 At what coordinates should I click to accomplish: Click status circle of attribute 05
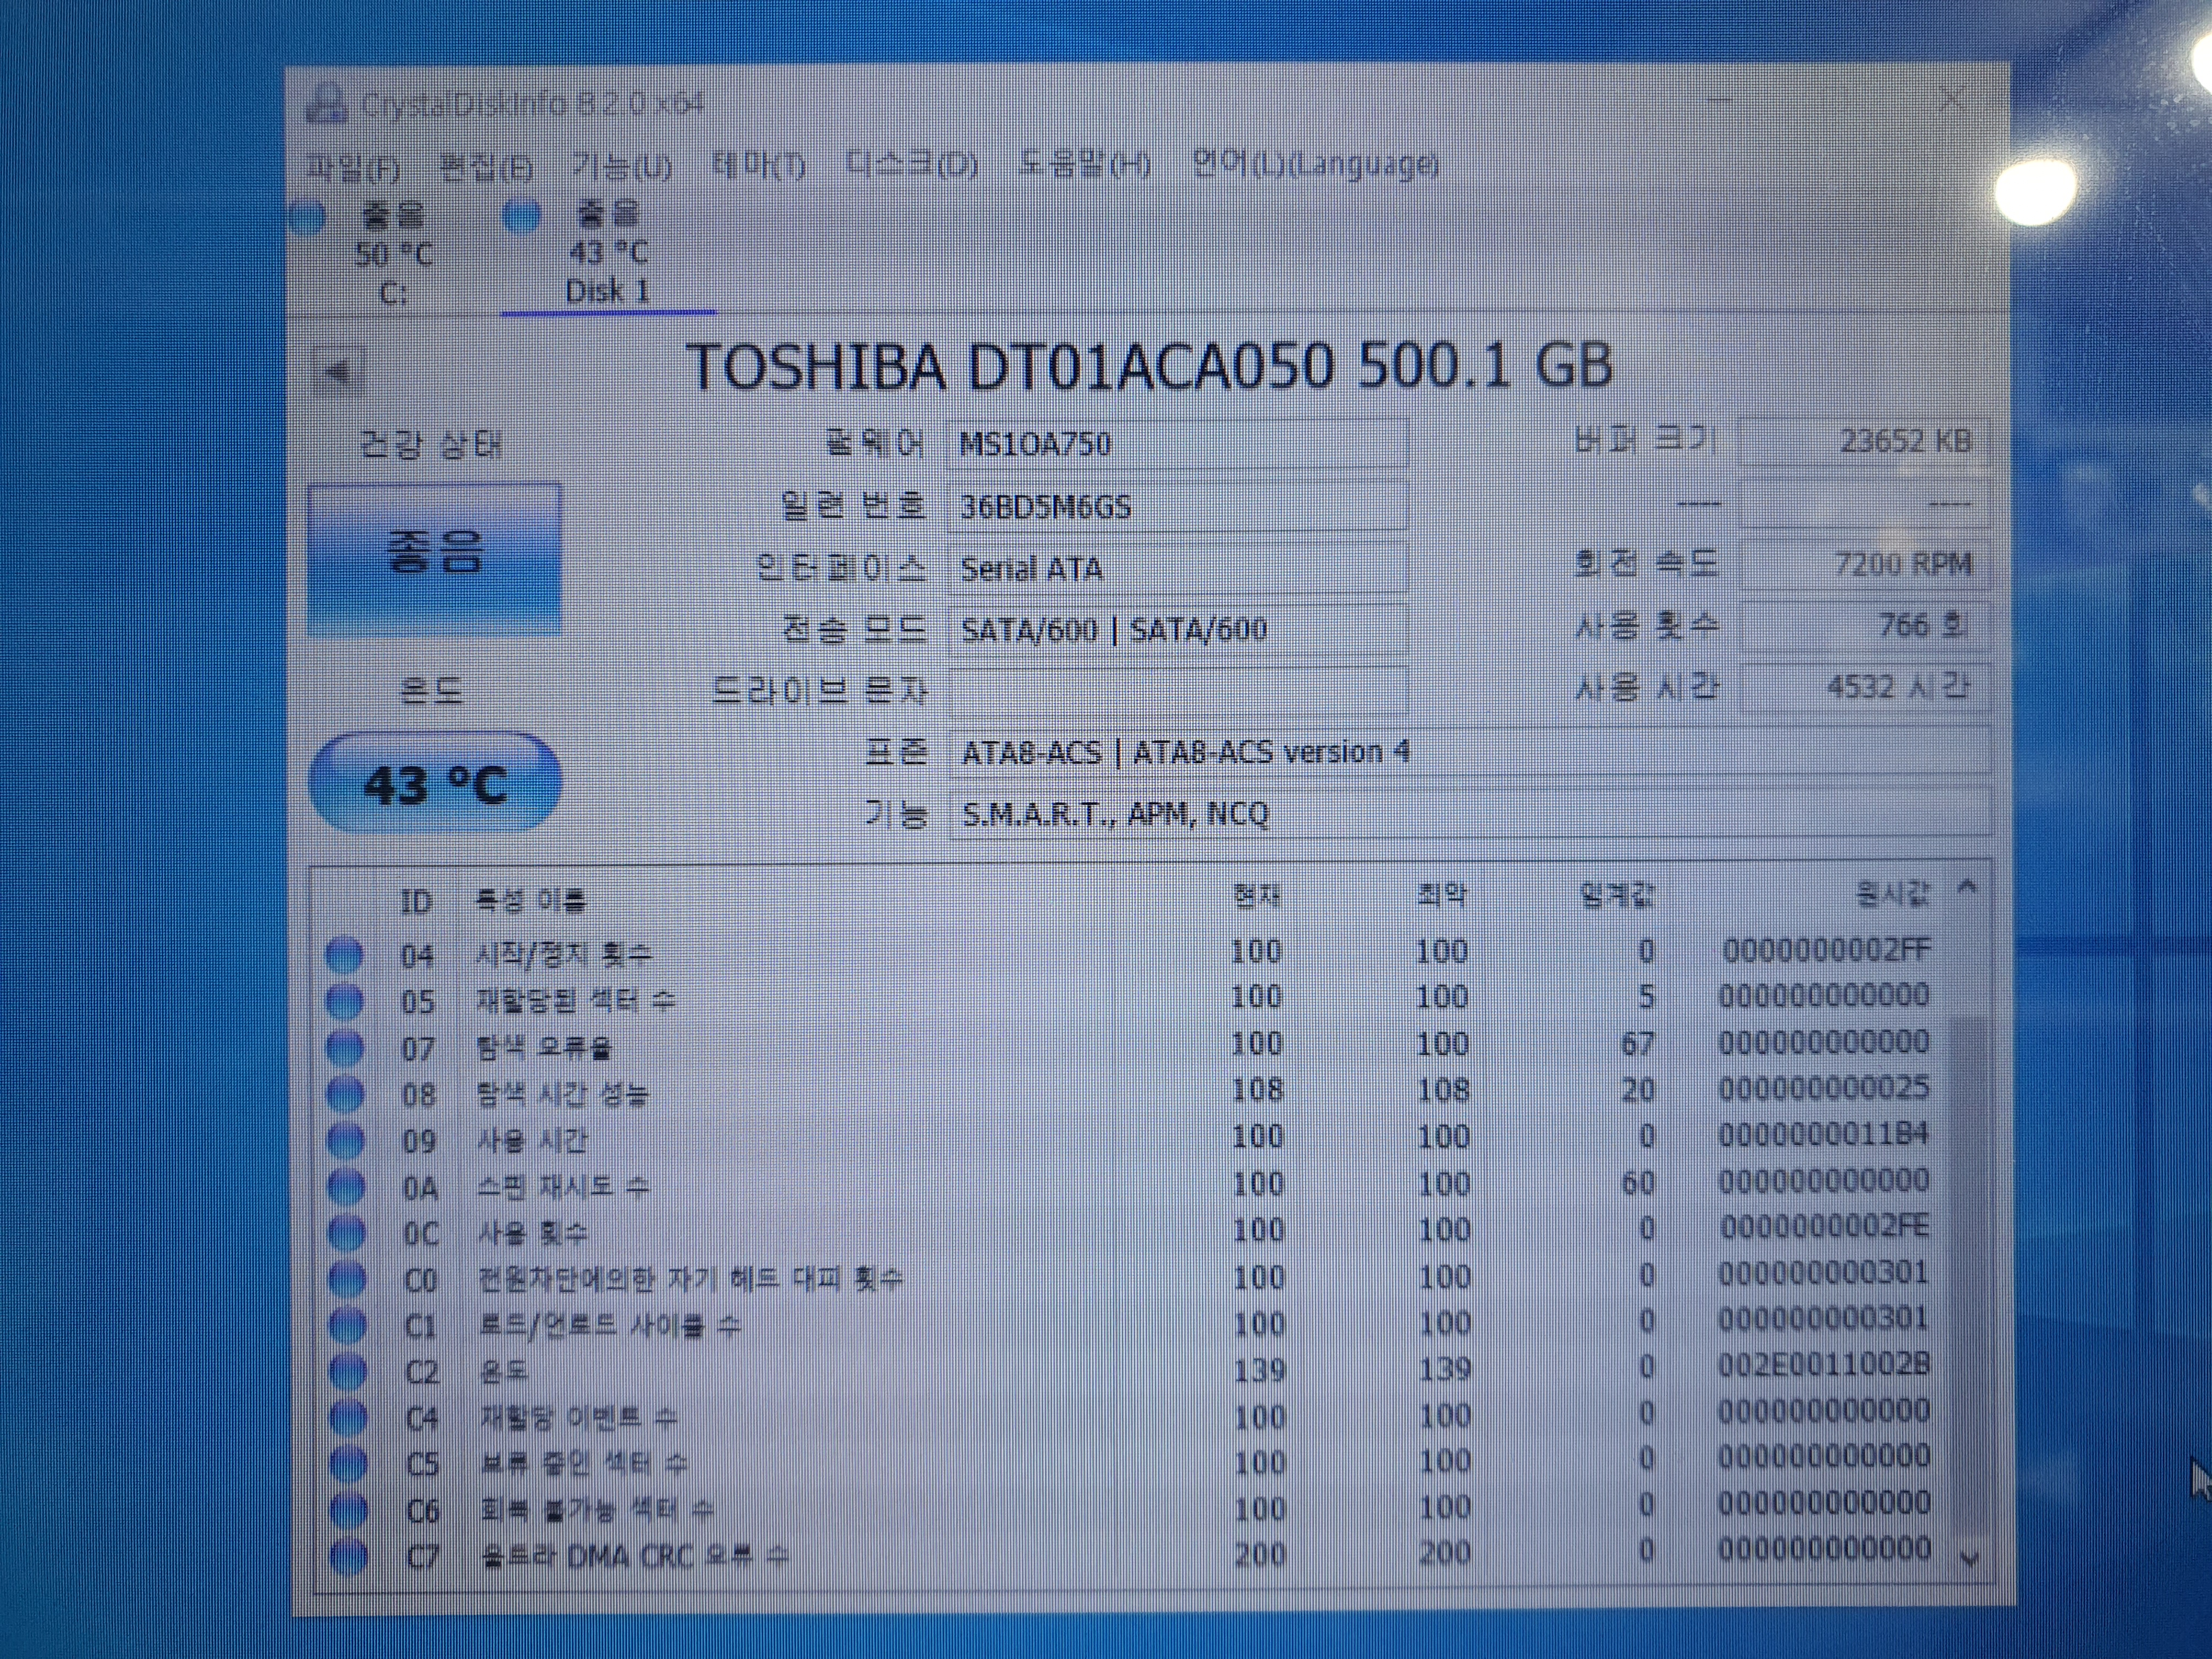click(x=344, y=1001)
